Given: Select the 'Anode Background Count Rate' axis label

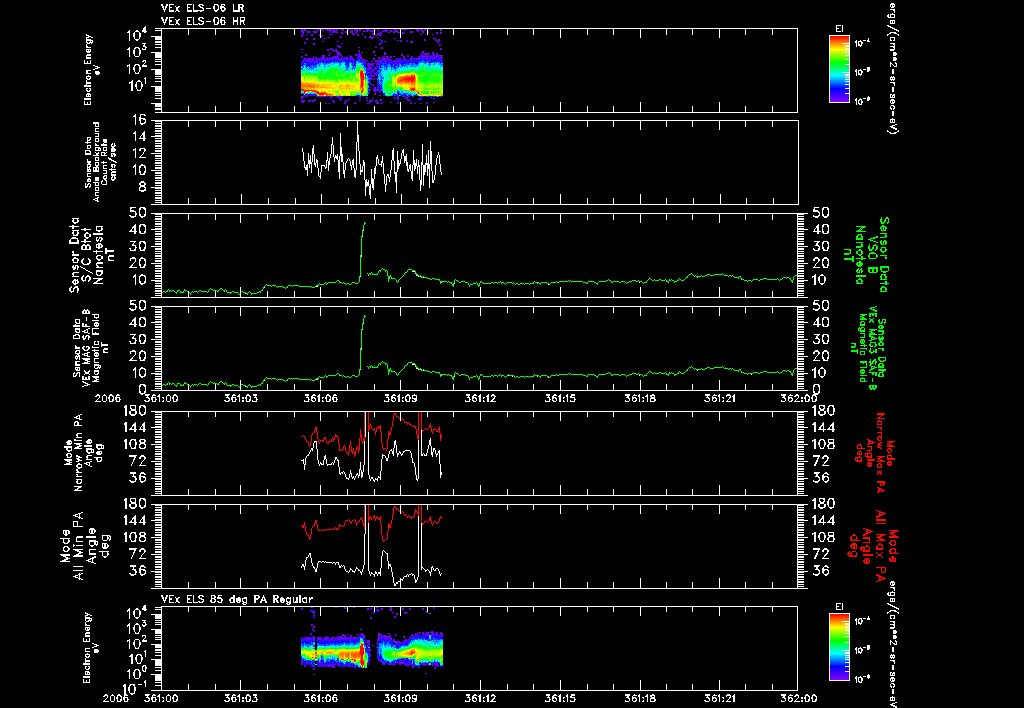Looking at the screenshot, I should [100, 162].
